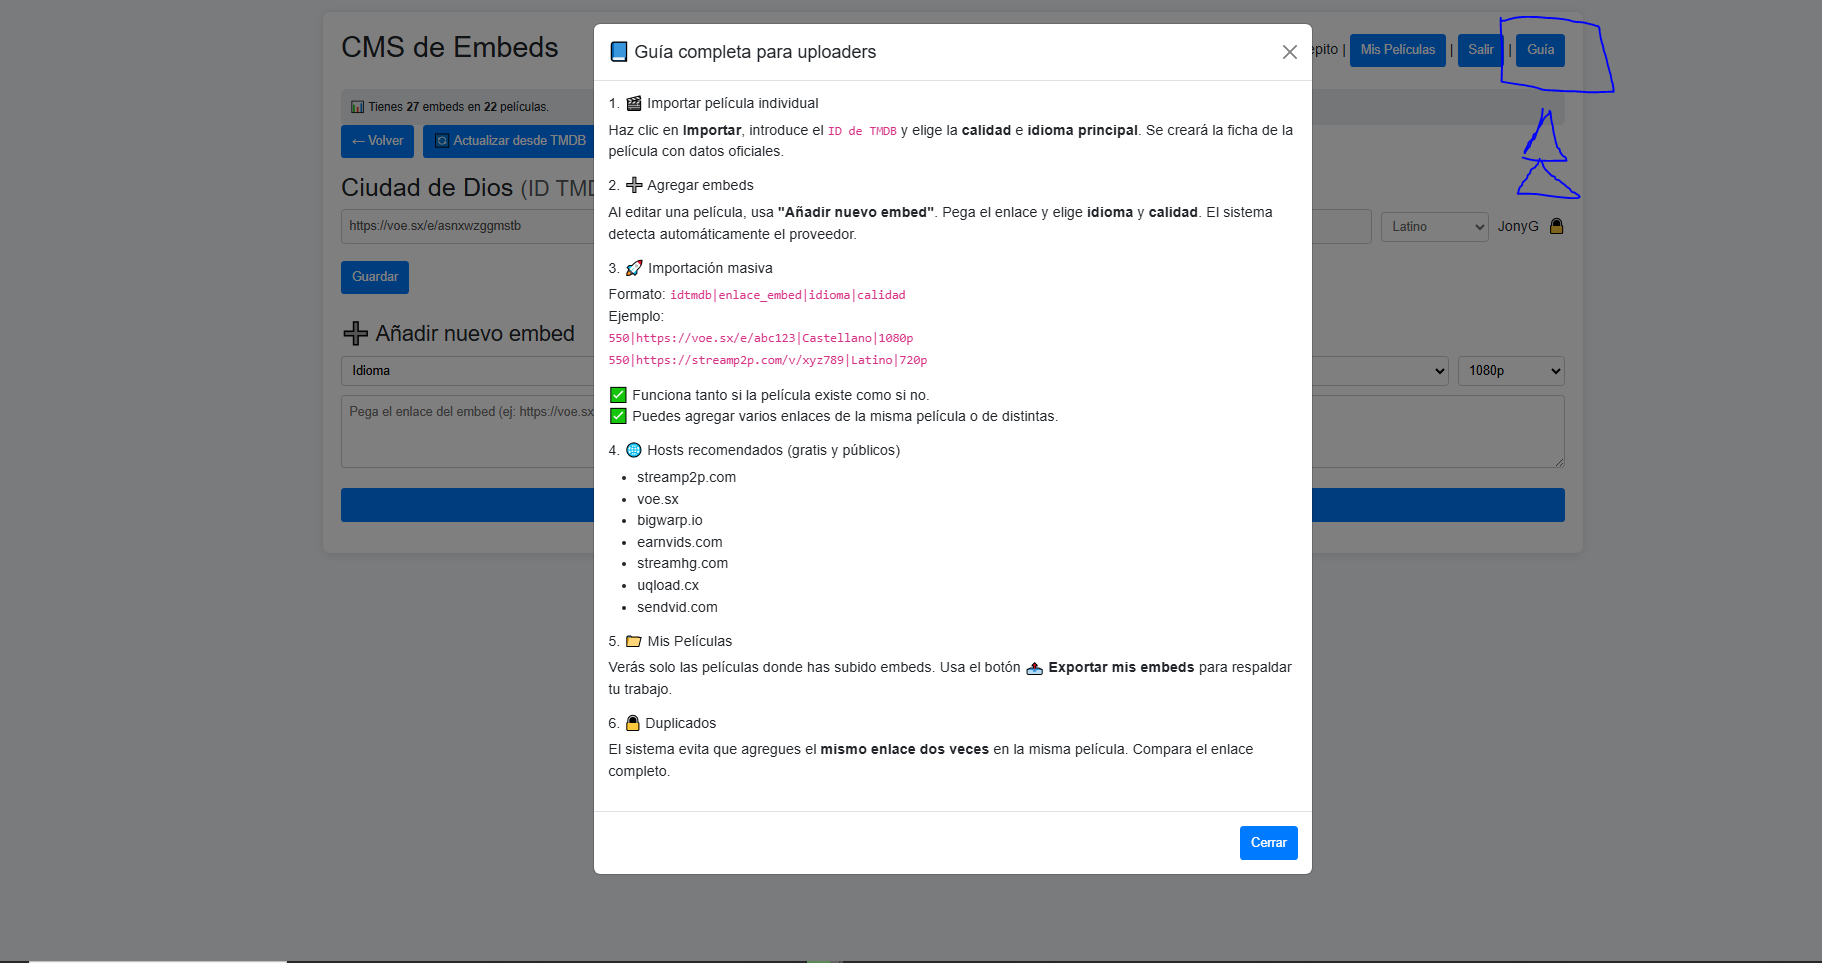Click the green check beside 'Puedes agregar varios'
The image size is (1822, 963).
pos(618,416)
